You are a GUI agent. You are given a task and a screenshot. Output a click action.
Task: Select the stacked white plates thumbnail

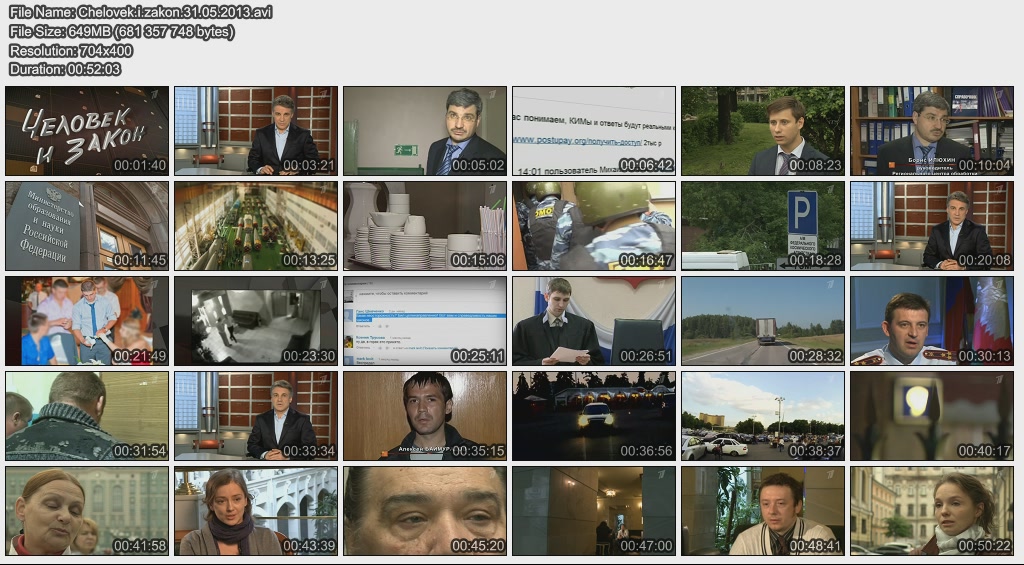point(425,226)
